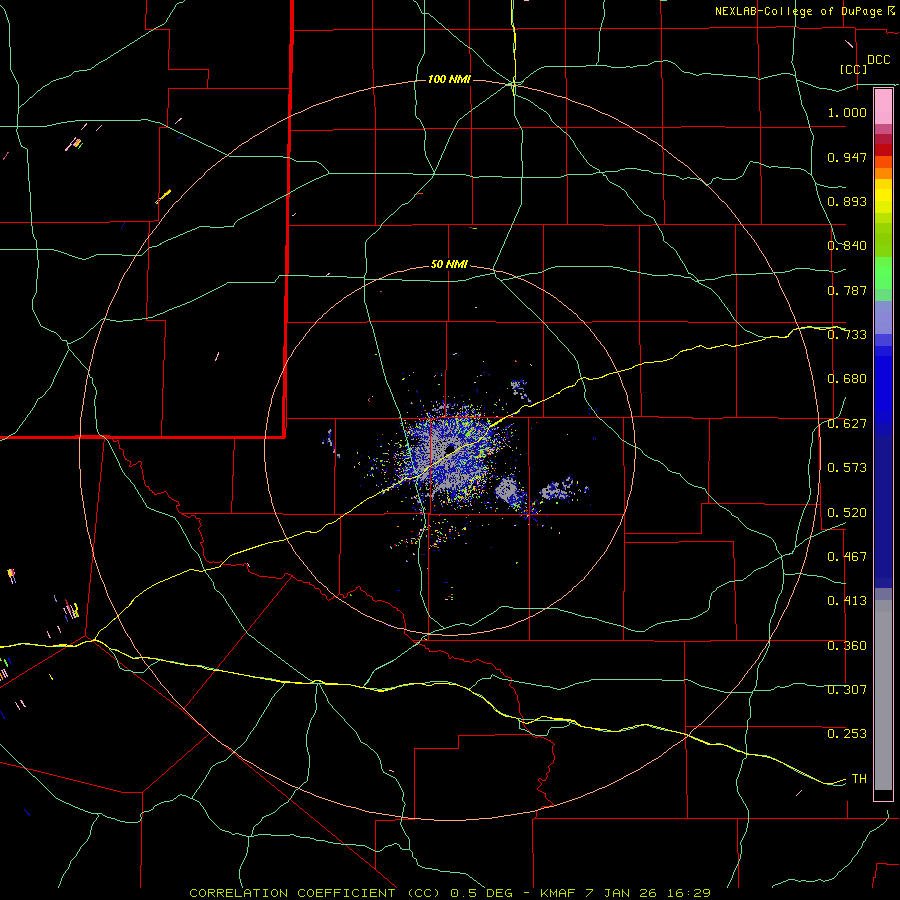900x900 pixels.
Task: Select the 0.840 legend value
Action: [847, 246]
